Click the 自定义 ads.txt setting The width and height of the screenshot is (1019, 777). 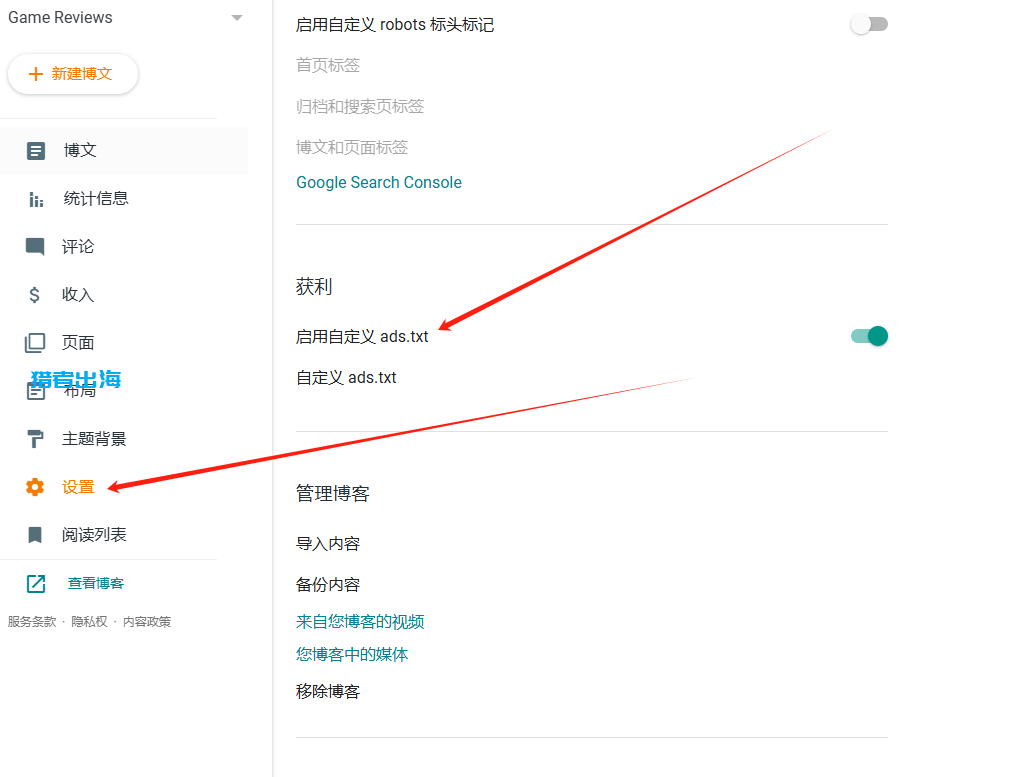pos(346,377)
